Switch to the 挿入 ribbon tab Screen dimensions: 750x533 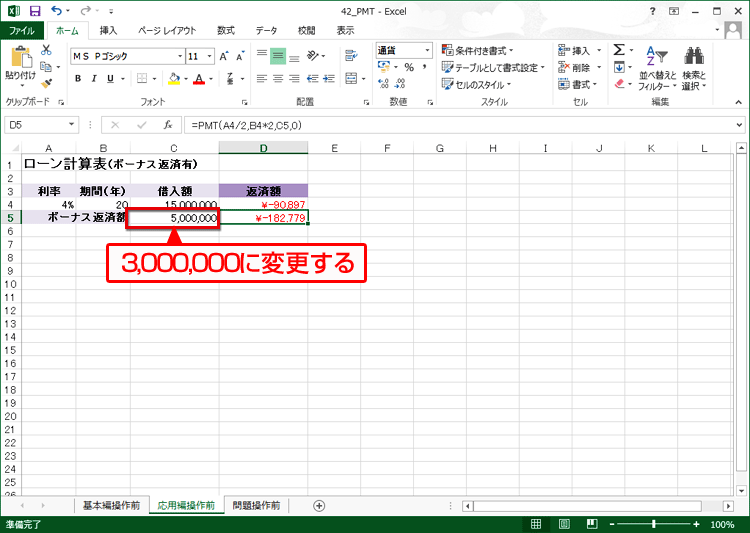[x=108, y=31]
